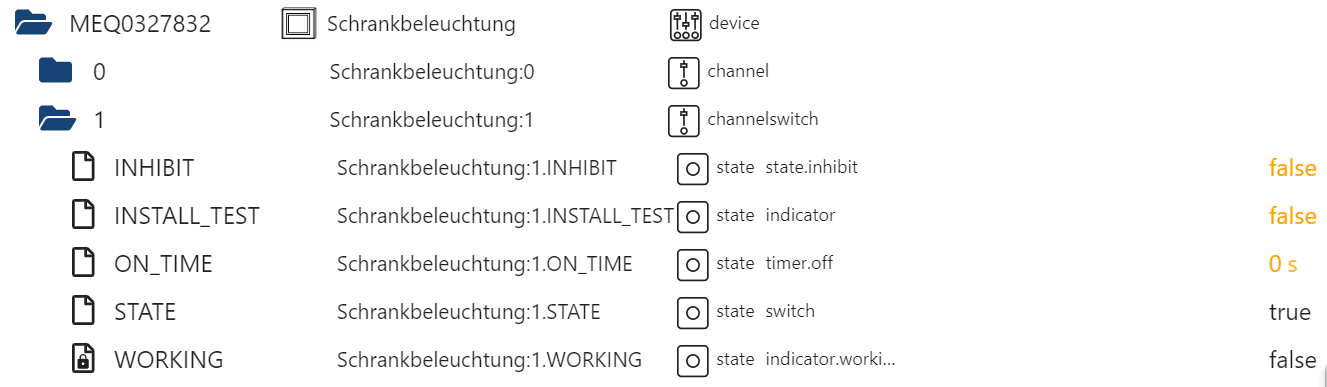
Task: Click the Schrankbeleuchtung device frame icon
Action: point(299,24)
